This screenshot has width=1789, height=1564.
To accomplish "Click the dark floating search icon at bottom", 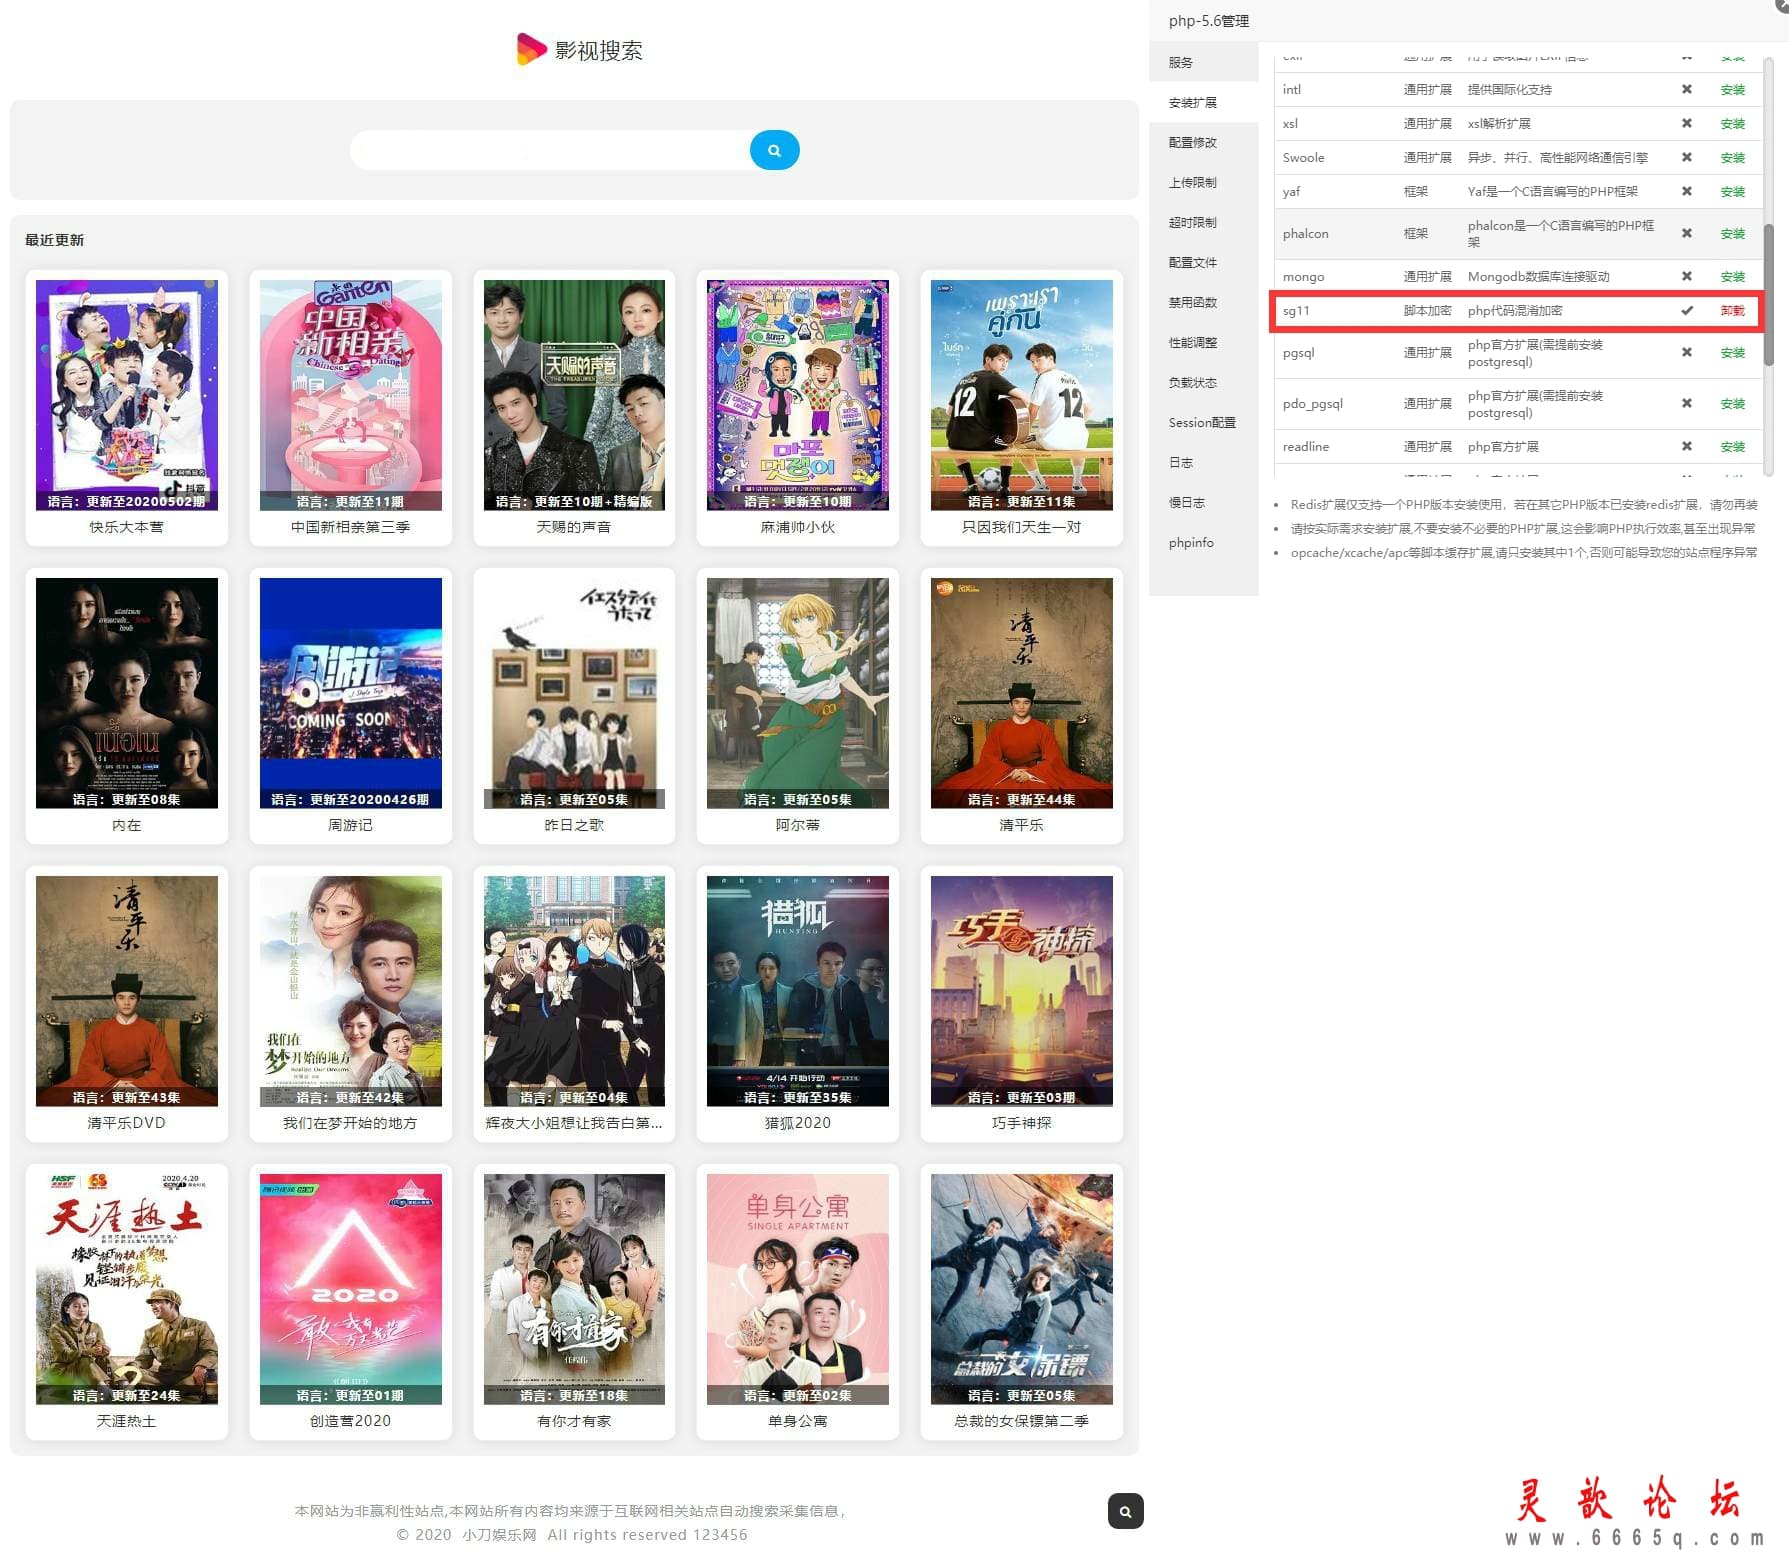I will [1125, 1511].
